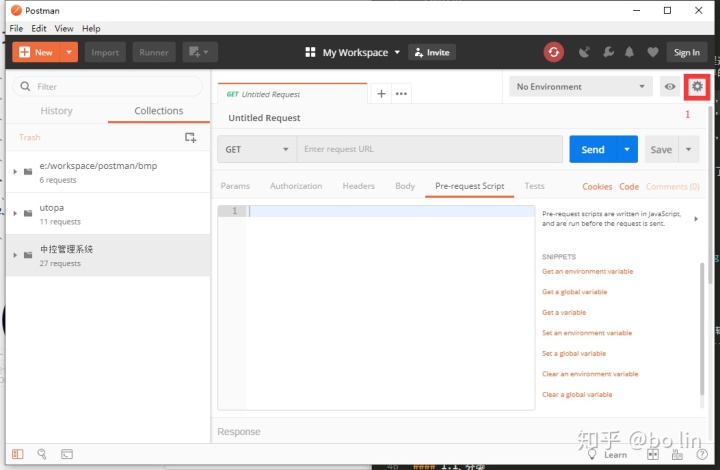Screen dimensions: 720x470
Task: Click the Learn bootcamp lightbulb icon
Action: (x=592, y=454)
